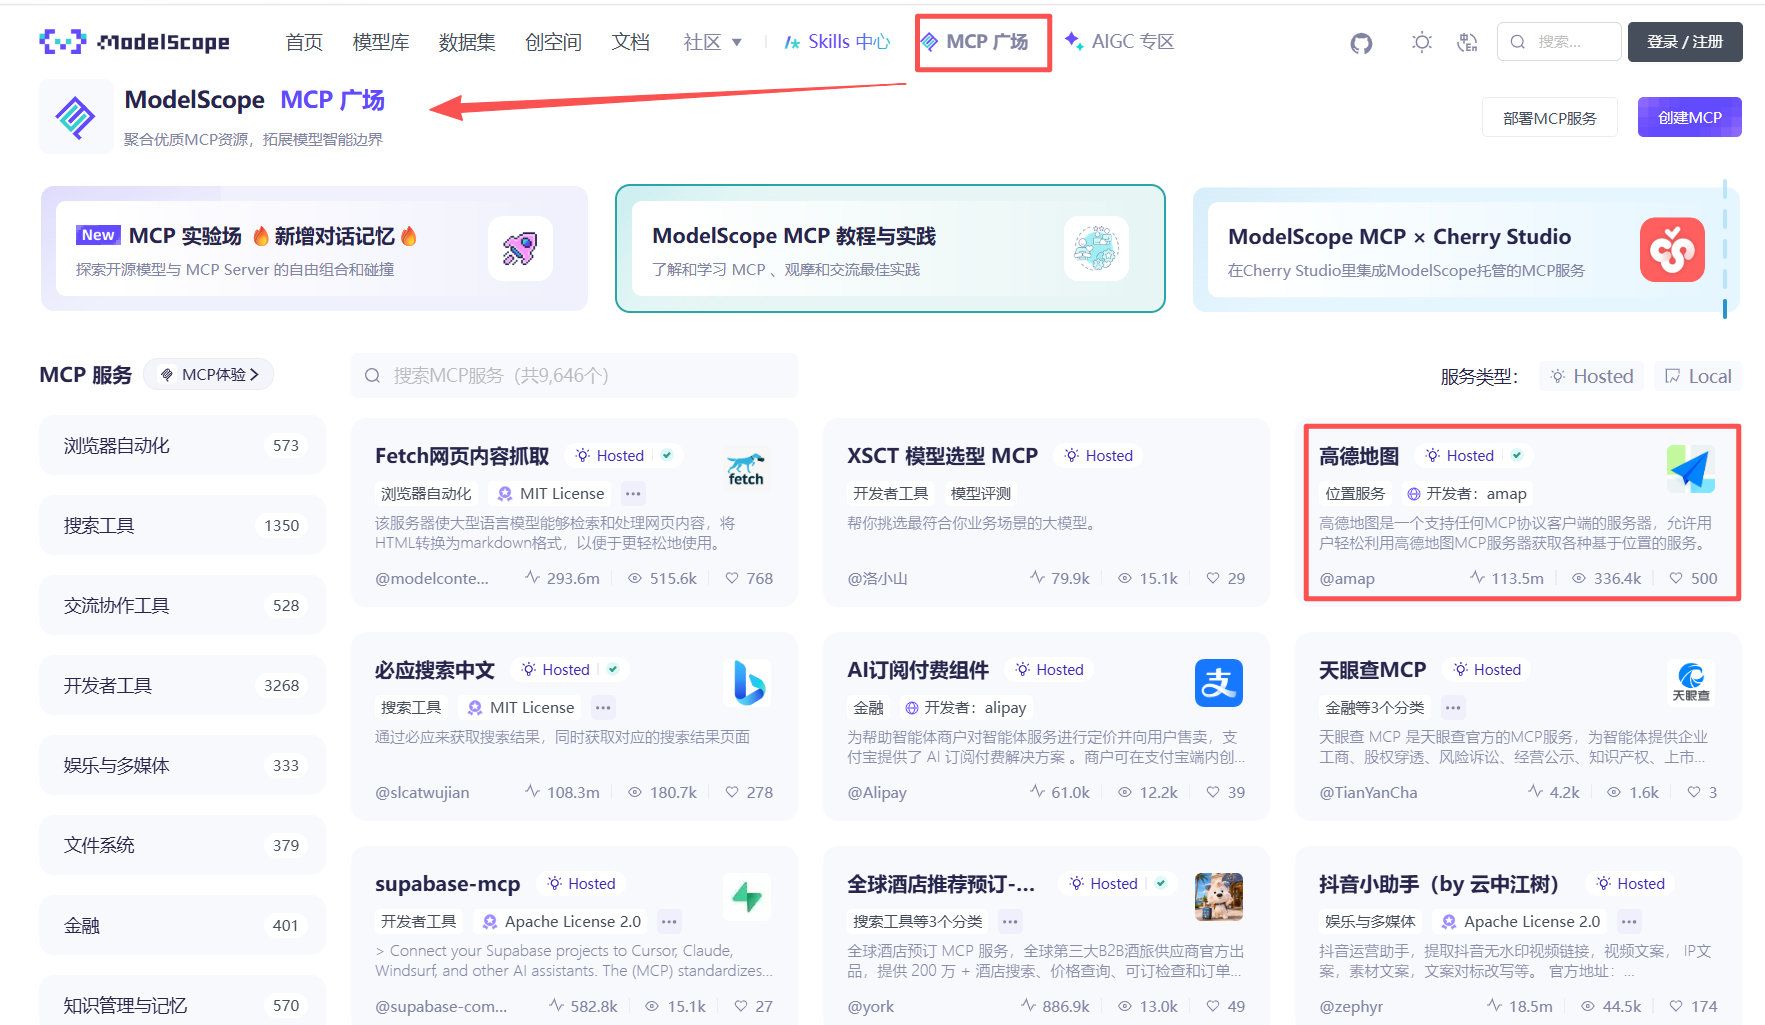
Task: Go to 首页 in navigation
Action: point(304,42)
